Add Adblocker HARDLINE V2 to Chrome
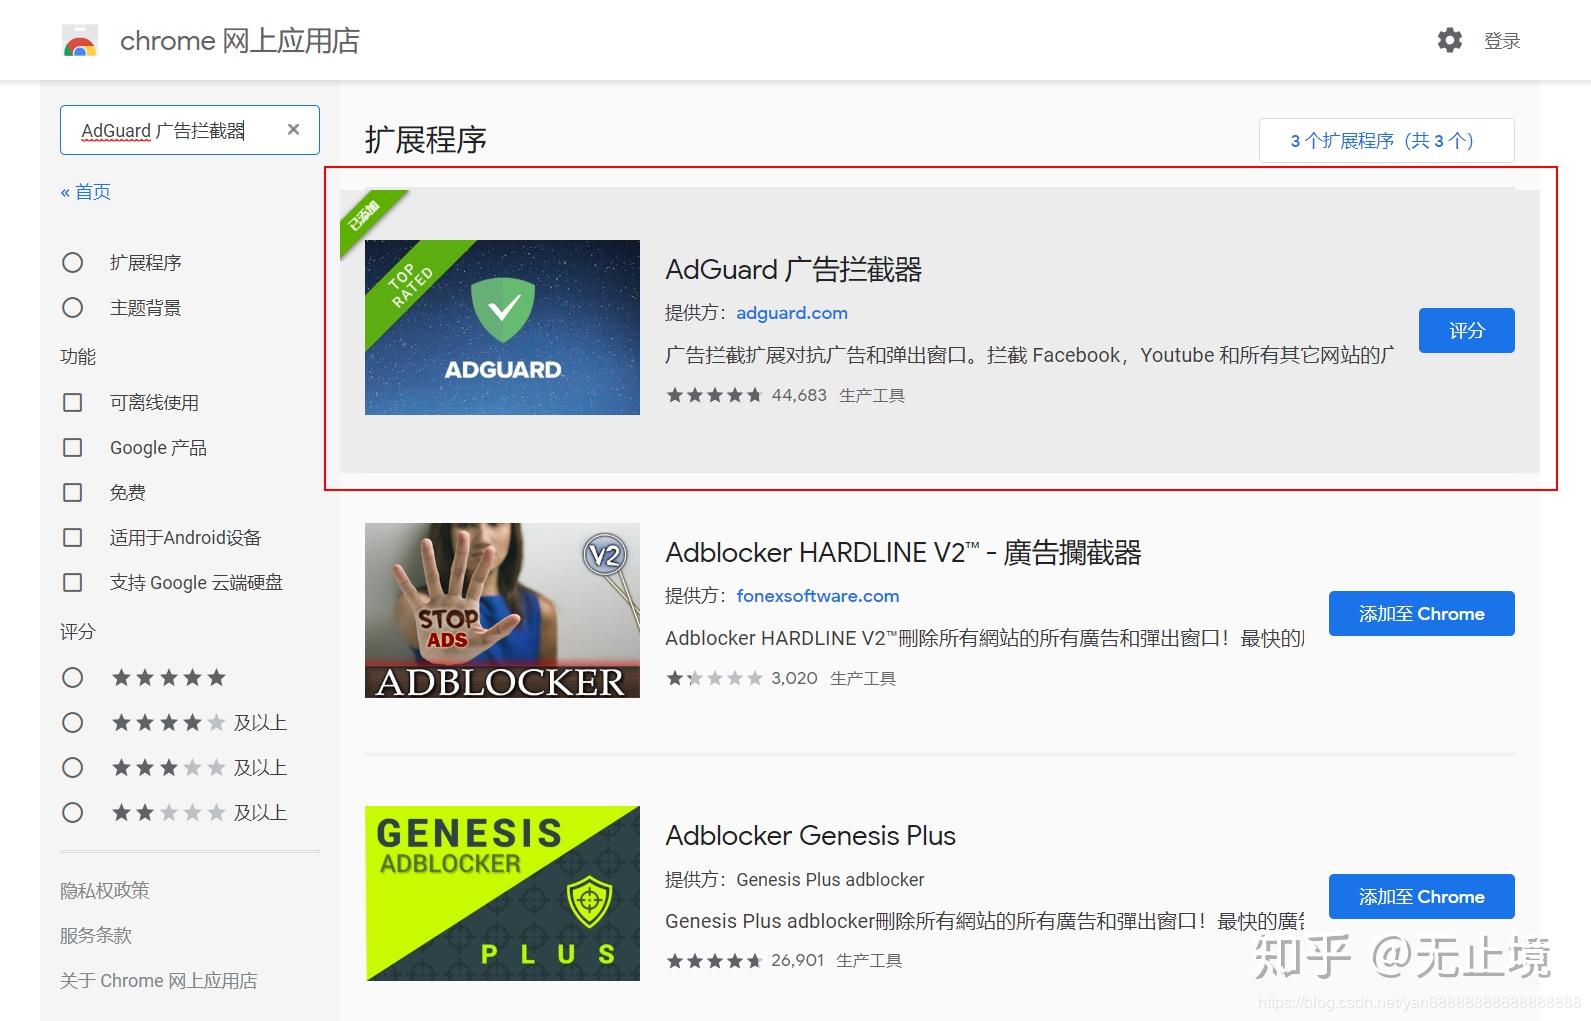The image size is (1591, 1021). [x=1421, y=613]
